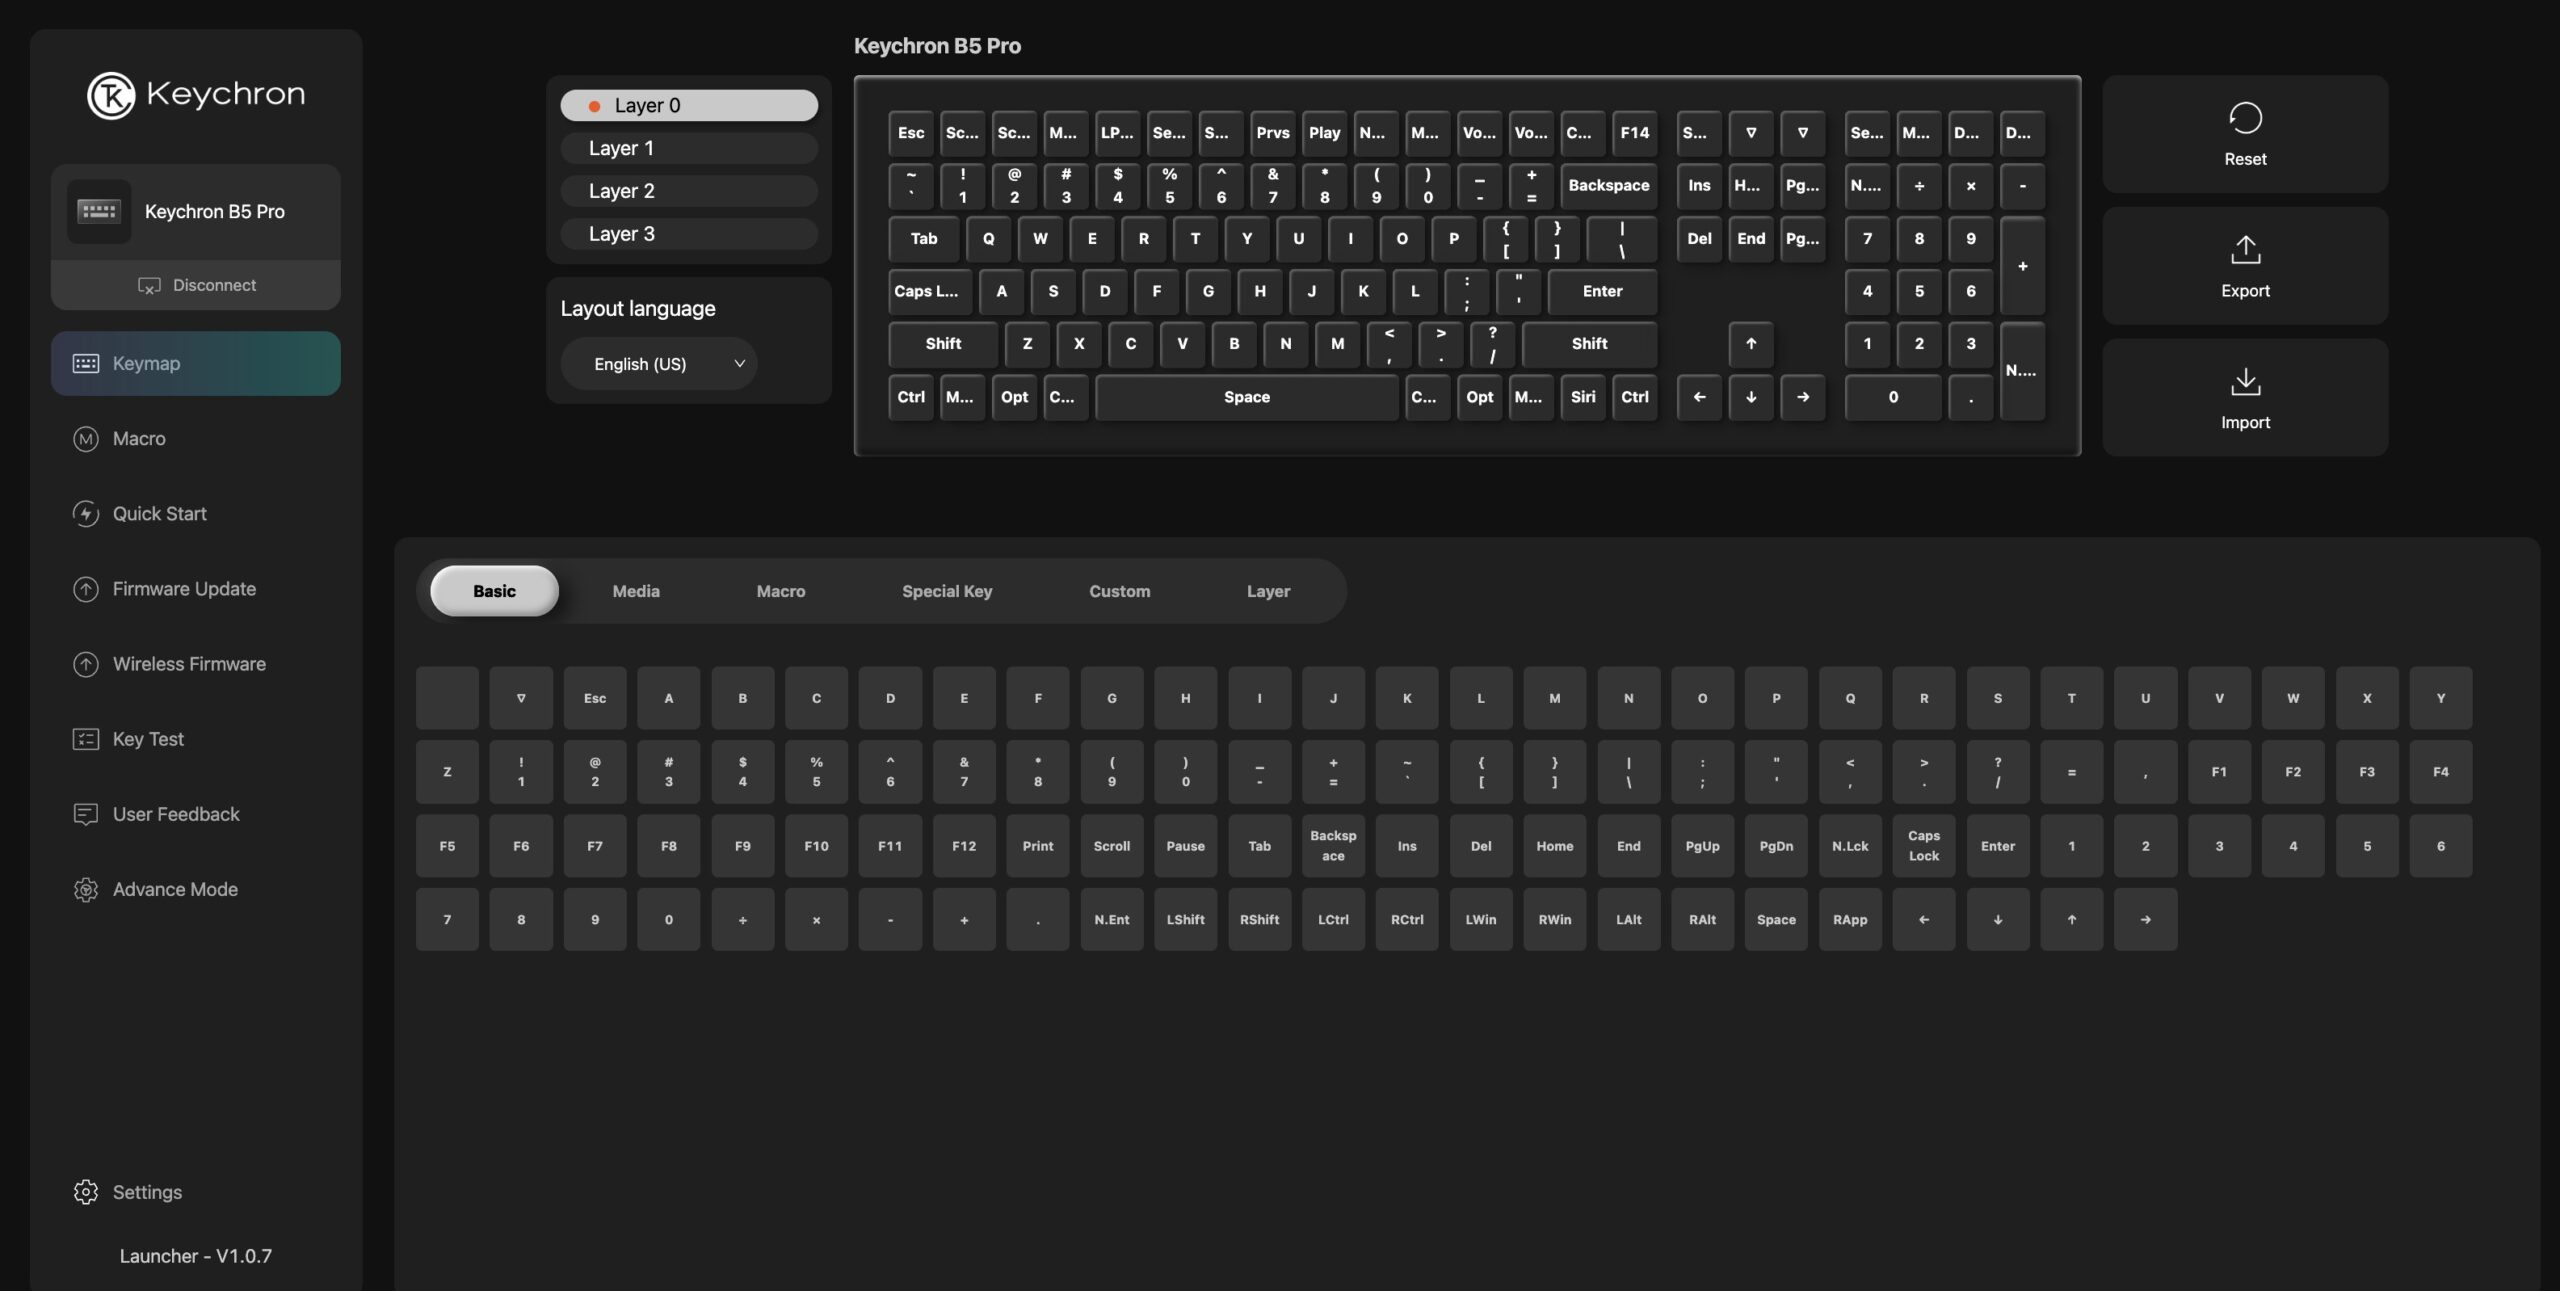The height and width of the screenshot is (1291, 2560).
Task: Click the Disconnect button
Action: 196,286
